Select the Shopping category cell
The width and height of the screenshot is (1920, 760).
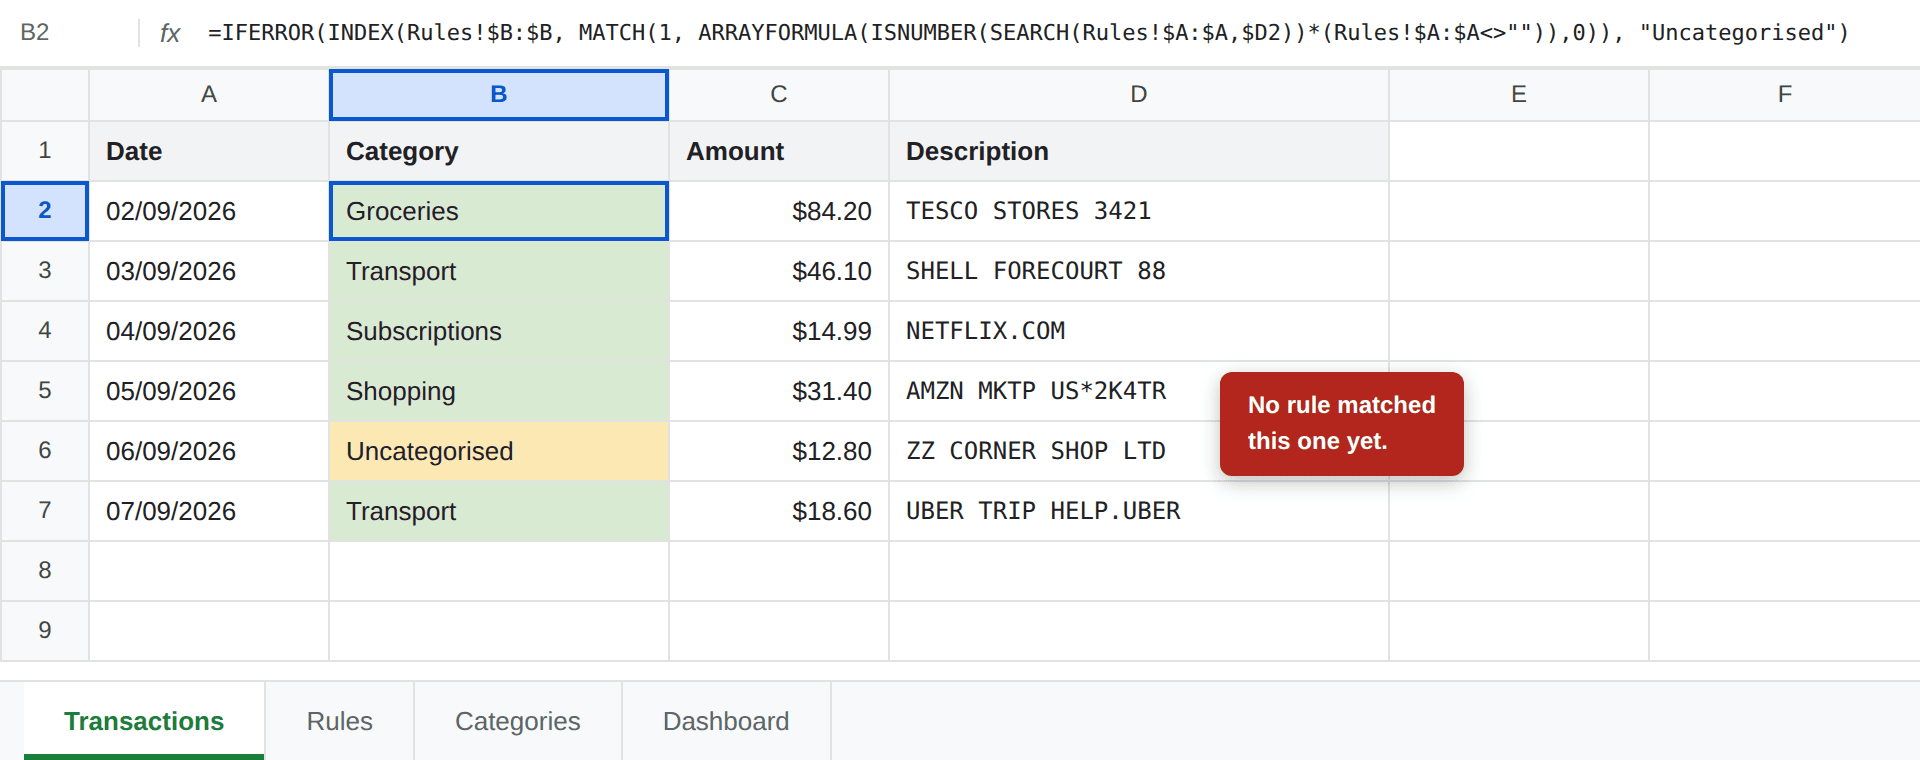(x=499, y=391)
